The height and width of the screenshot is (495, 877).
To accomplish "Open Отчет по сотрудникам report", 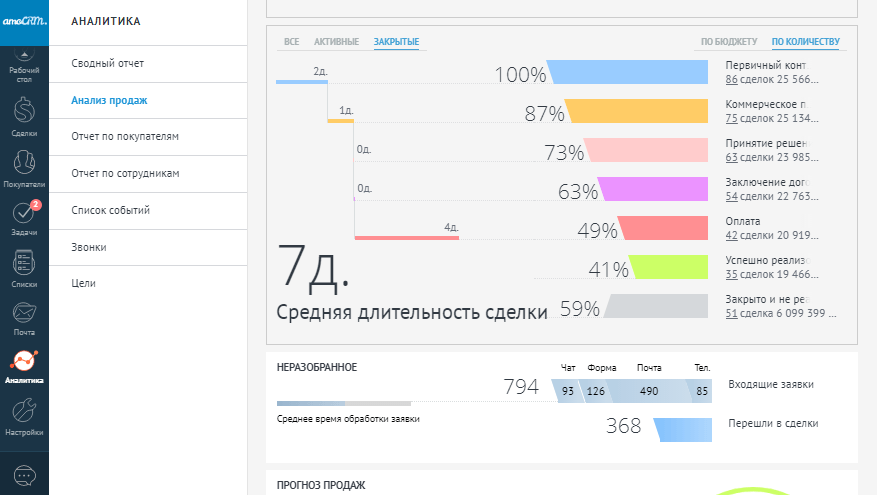I will click(x=125, y=174).
